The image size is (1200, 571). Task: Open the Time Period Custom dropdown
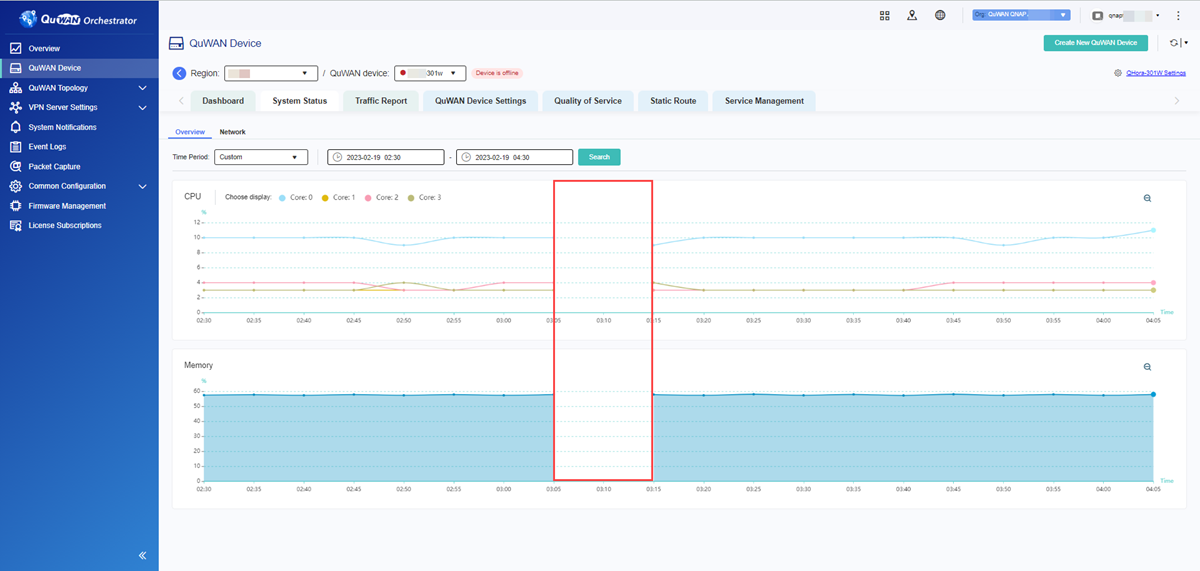261,157
